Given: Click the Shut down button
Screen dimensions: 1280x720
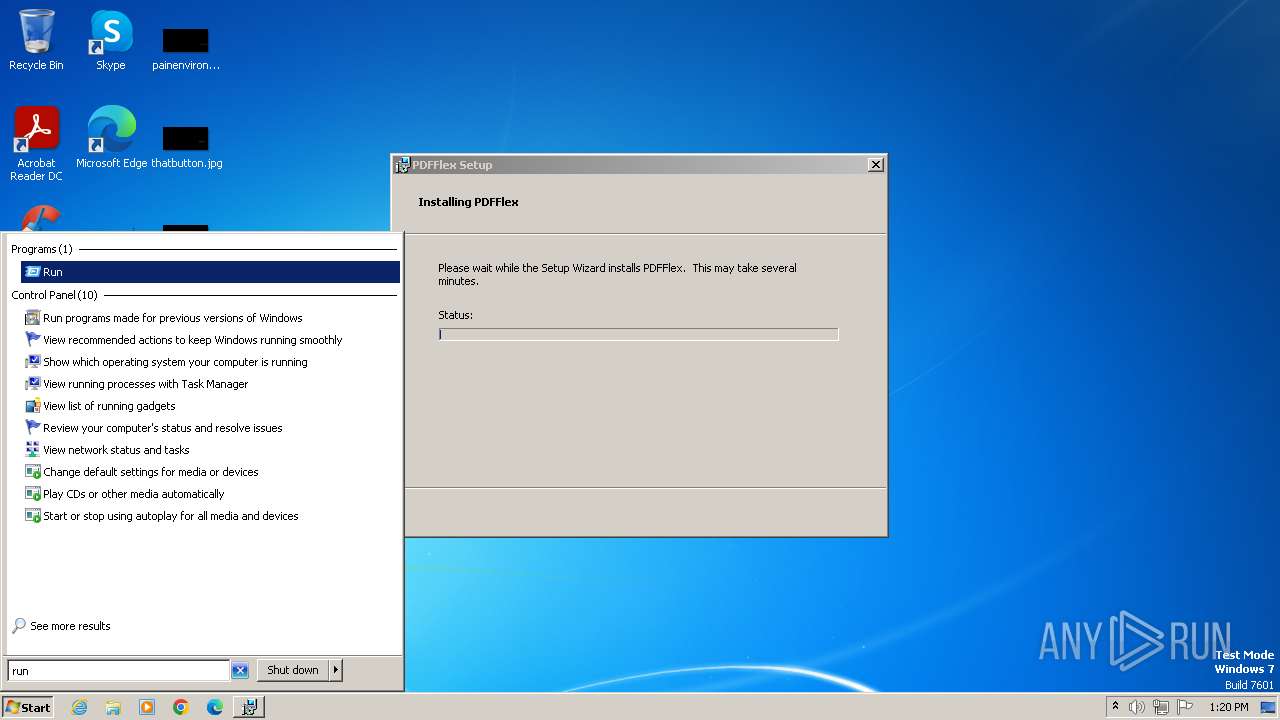Looking at the screenshot, I should coord(293,670).
